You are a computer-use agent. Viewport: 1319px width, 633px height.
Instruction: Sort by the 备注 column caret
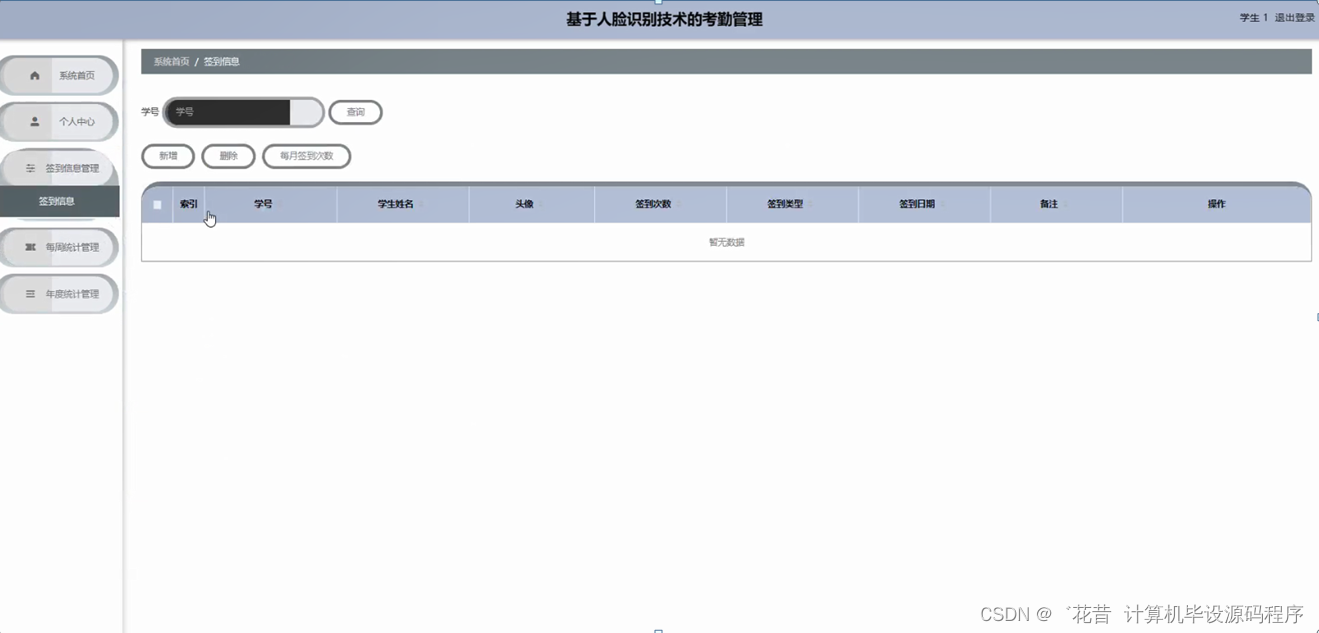click(x=1064, y=204)
